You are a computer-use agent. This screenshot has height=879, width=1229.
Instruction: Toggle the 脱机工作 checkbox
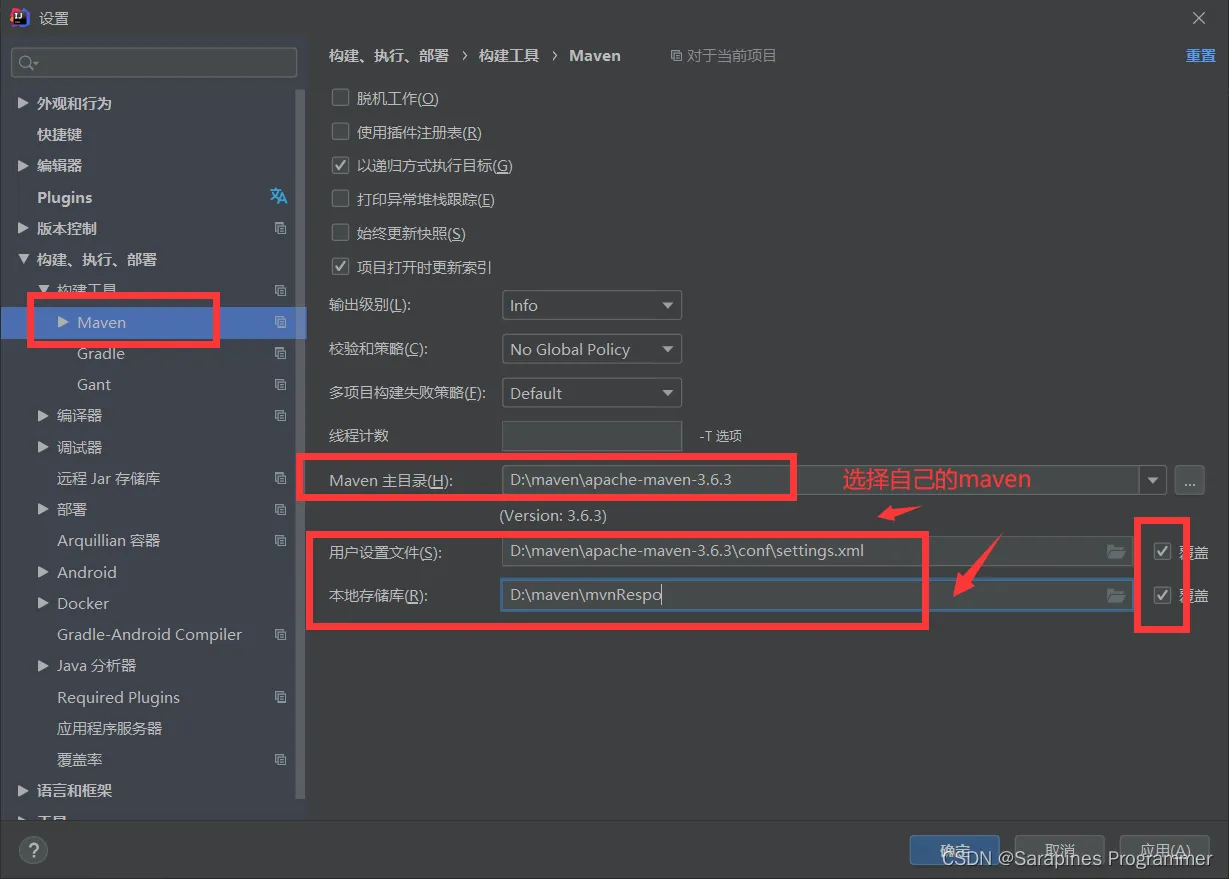click(340, 98)
